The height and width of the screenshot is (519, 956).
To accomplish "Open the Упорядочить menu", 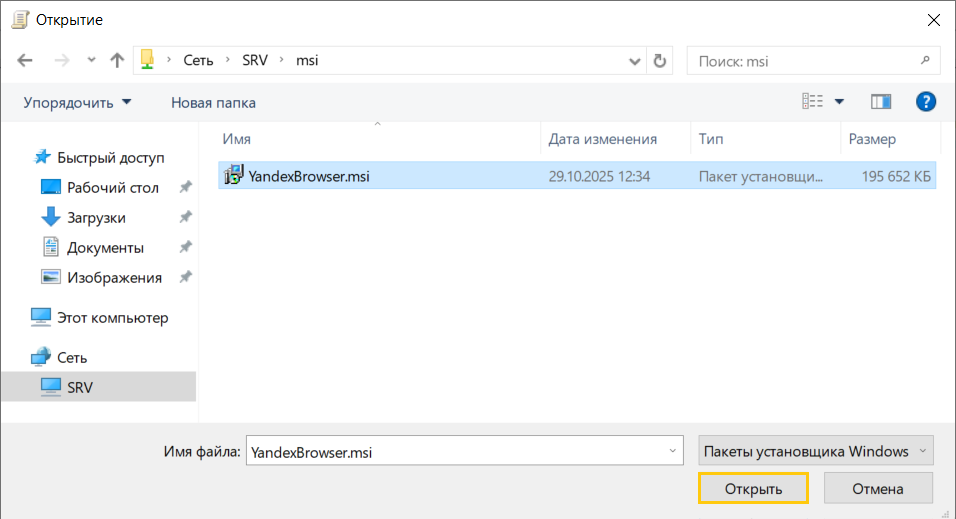I will tap(77, 102).
